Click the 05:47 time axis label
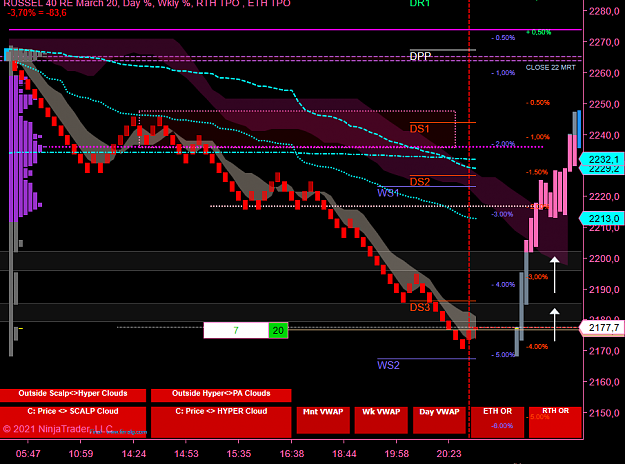This screenshot has width=625, height=464. (28, 454)
